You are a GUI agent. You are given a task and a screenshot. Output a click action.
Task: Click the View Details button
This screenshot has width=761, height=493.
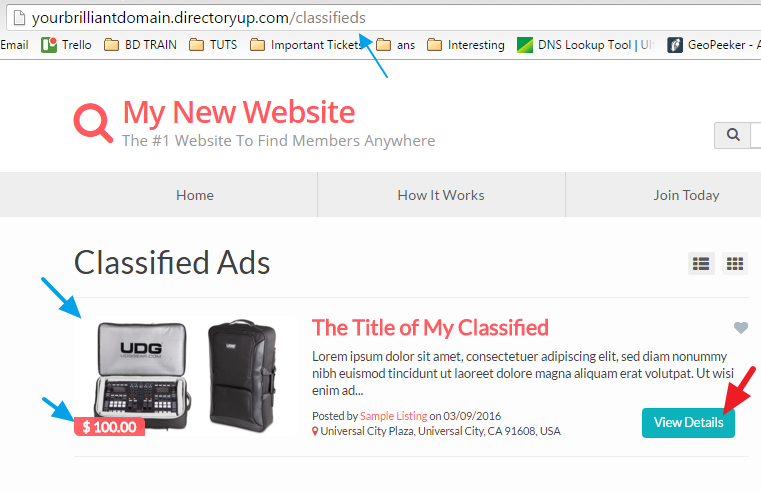[688, 423]
